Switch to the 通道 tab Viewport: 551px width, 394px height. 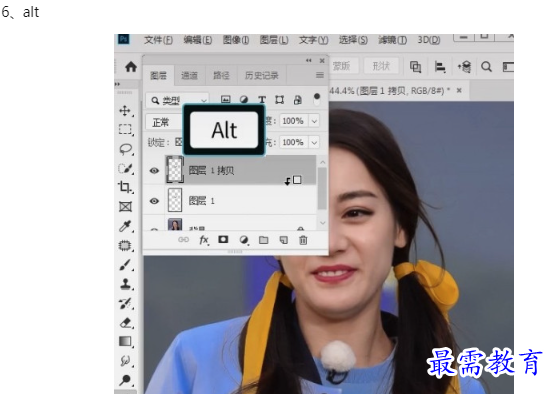pos(189,75)
